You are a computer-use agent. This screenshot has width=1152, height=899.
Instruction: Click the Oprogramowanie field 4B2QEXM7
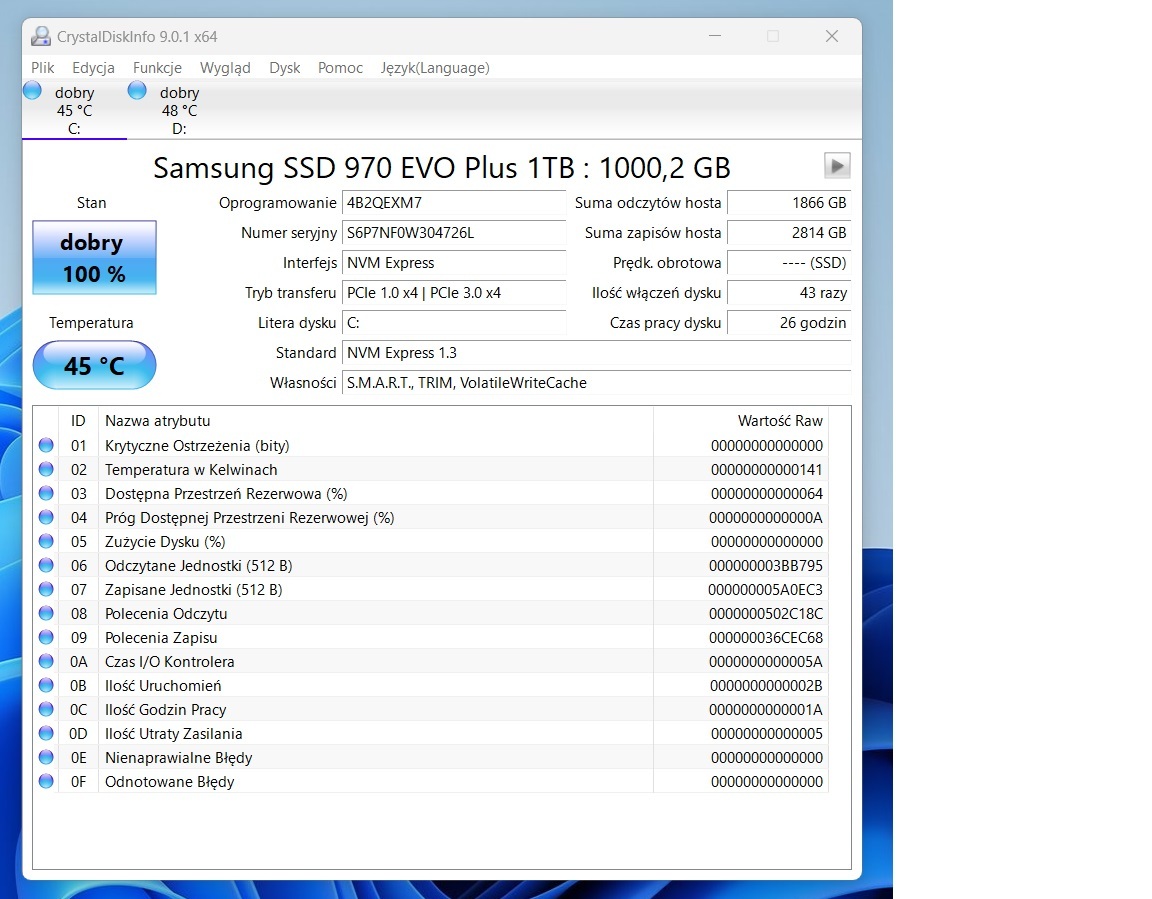click(x=453, y=203)
